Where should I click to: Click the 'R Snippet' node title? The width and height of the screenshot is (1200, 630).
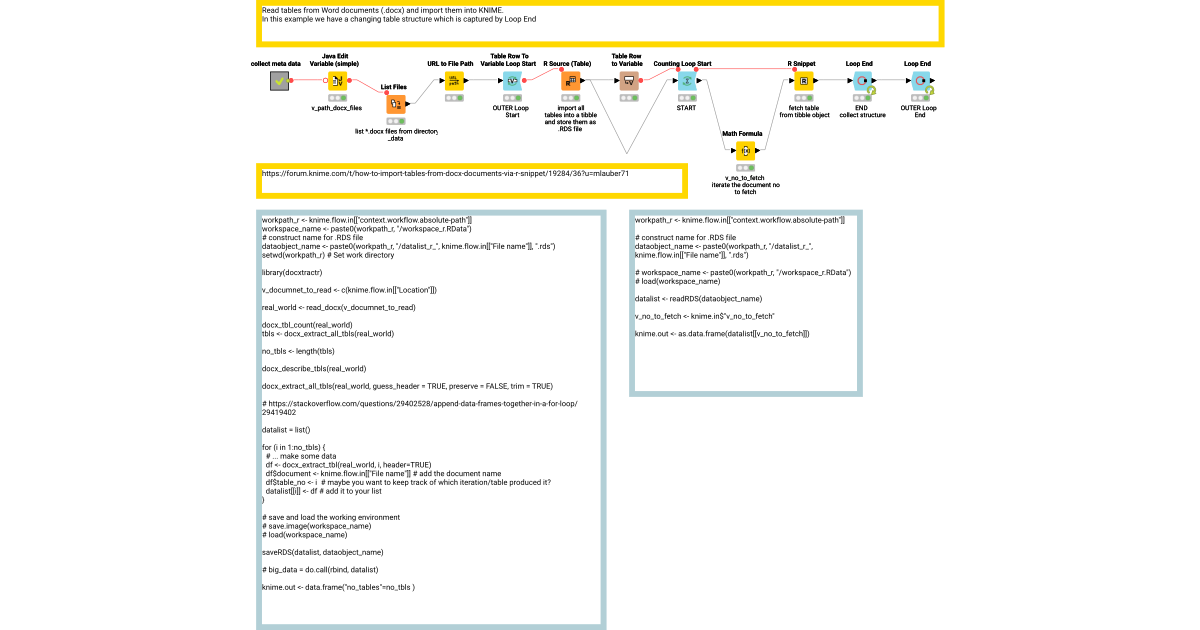point(802,63)
